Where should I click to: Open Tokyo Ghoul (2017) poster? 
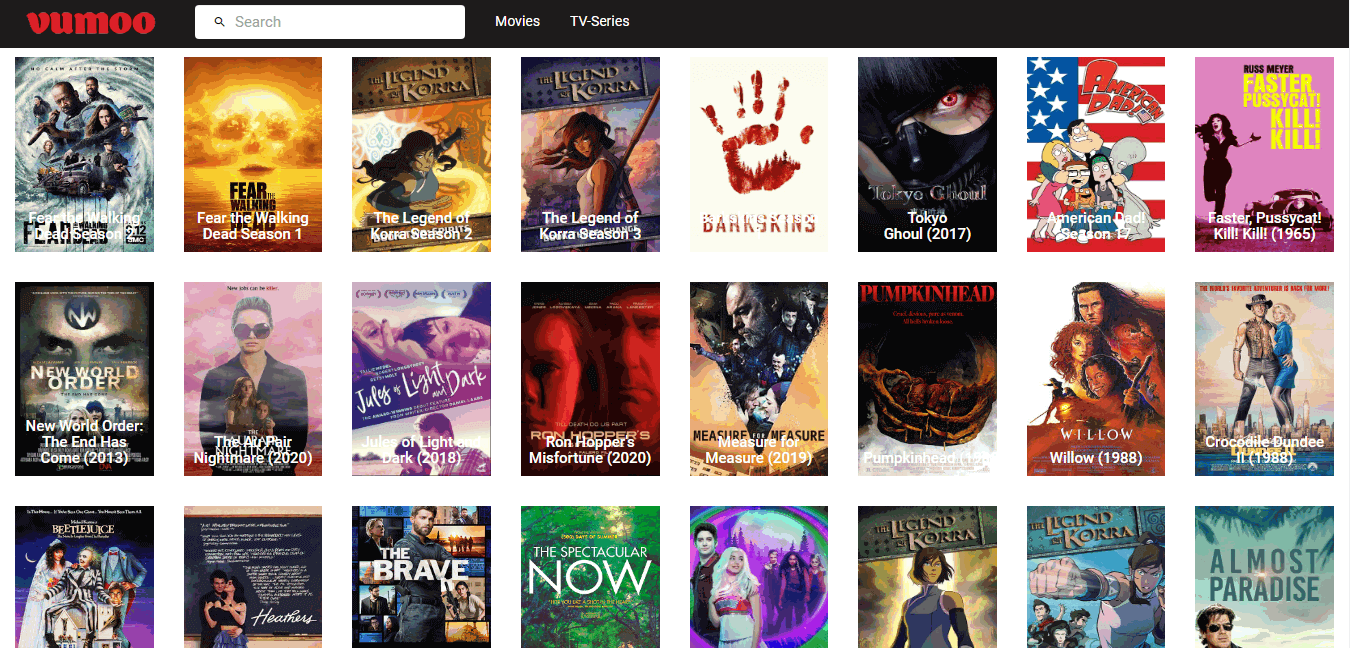927,154
